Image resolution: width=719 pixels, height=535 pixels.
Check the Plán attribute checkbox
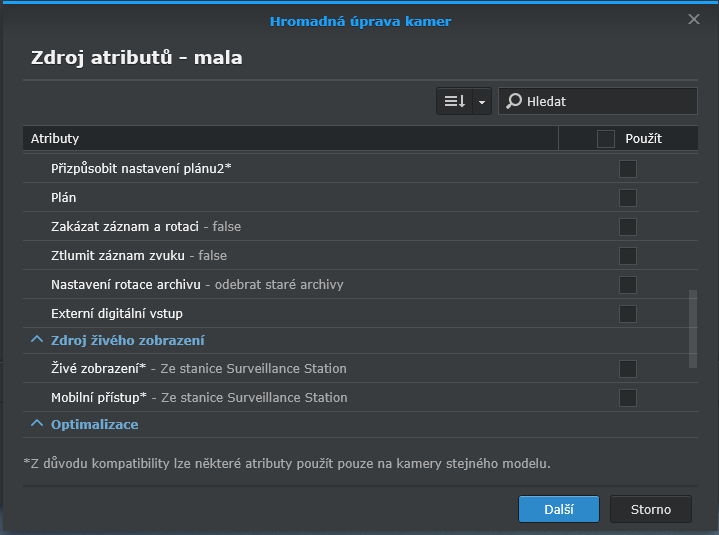[628, 198]
